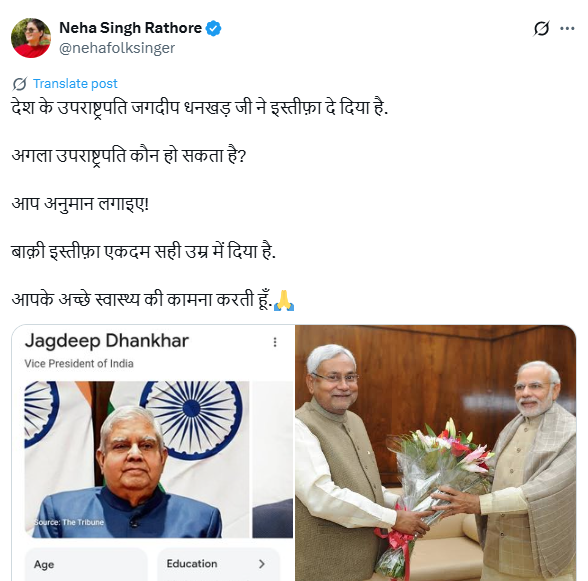Open the @nehafolksinger handle
The height and width of the screenshot is (581, 588).
click(x=117, y=48)
